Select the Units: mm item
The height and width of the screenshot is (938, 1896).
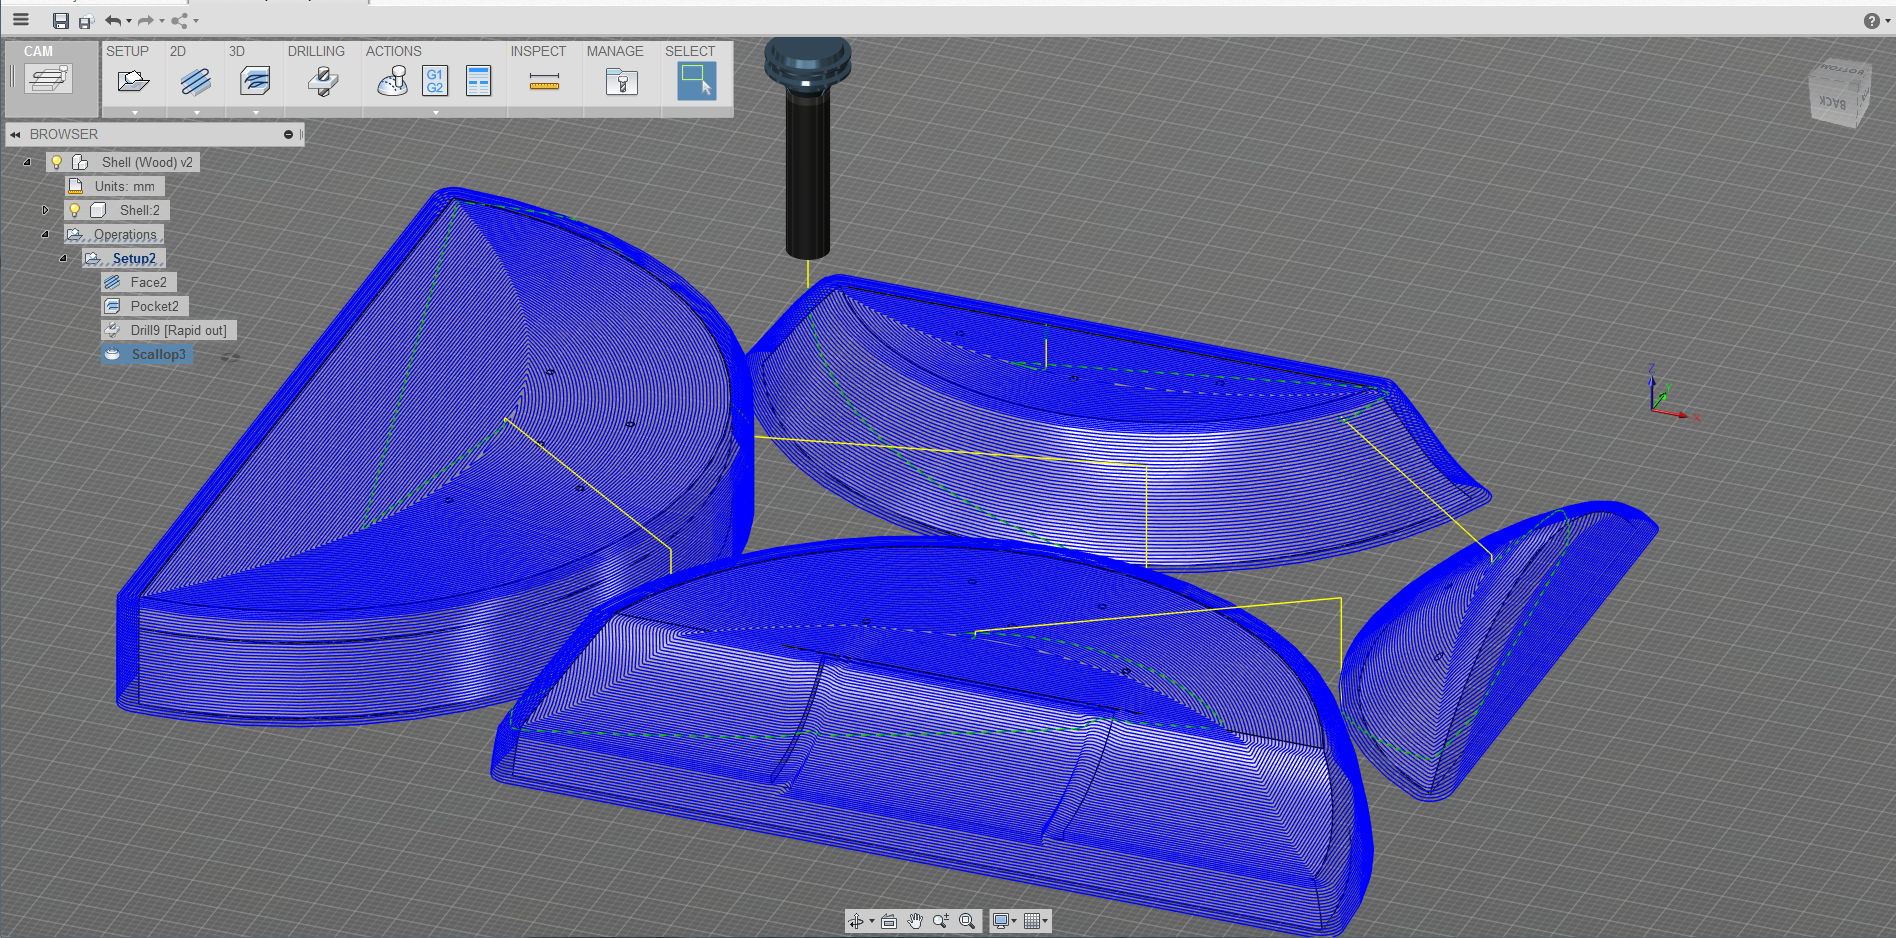coord(115,186)
